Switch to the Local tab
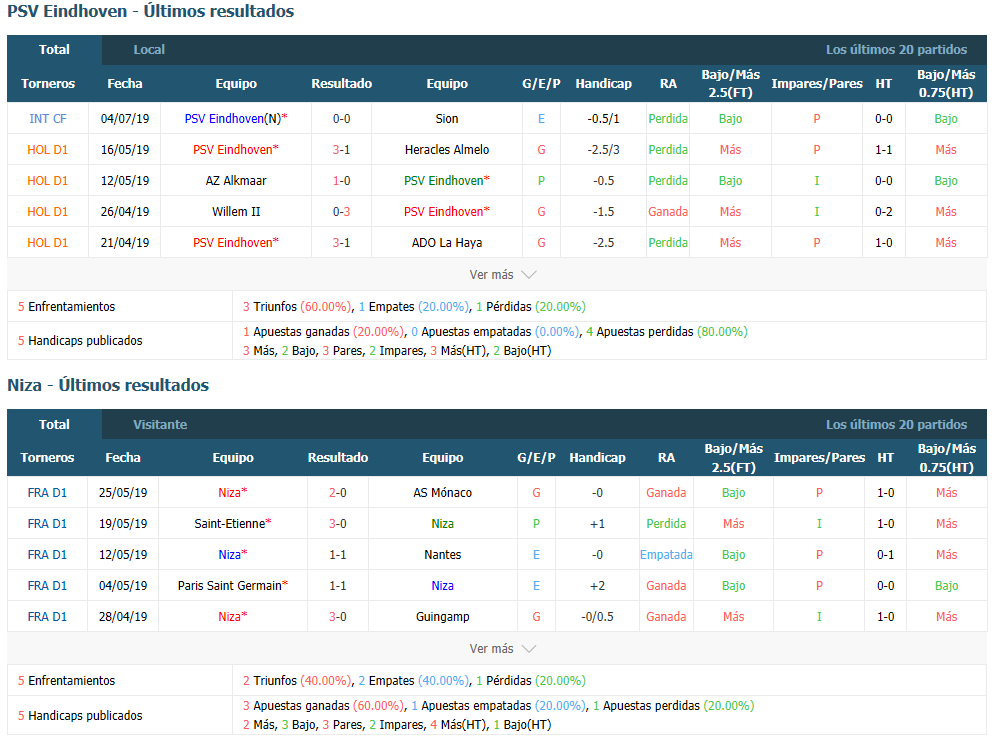Image resolution: width=995 pixels, height=740 pixels. tap(149, 50)
